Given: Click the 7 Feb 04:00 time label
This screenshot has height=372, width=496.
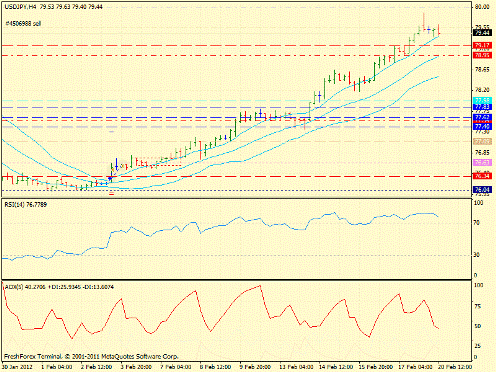Looking at the screenshot, I should (176, 367).
